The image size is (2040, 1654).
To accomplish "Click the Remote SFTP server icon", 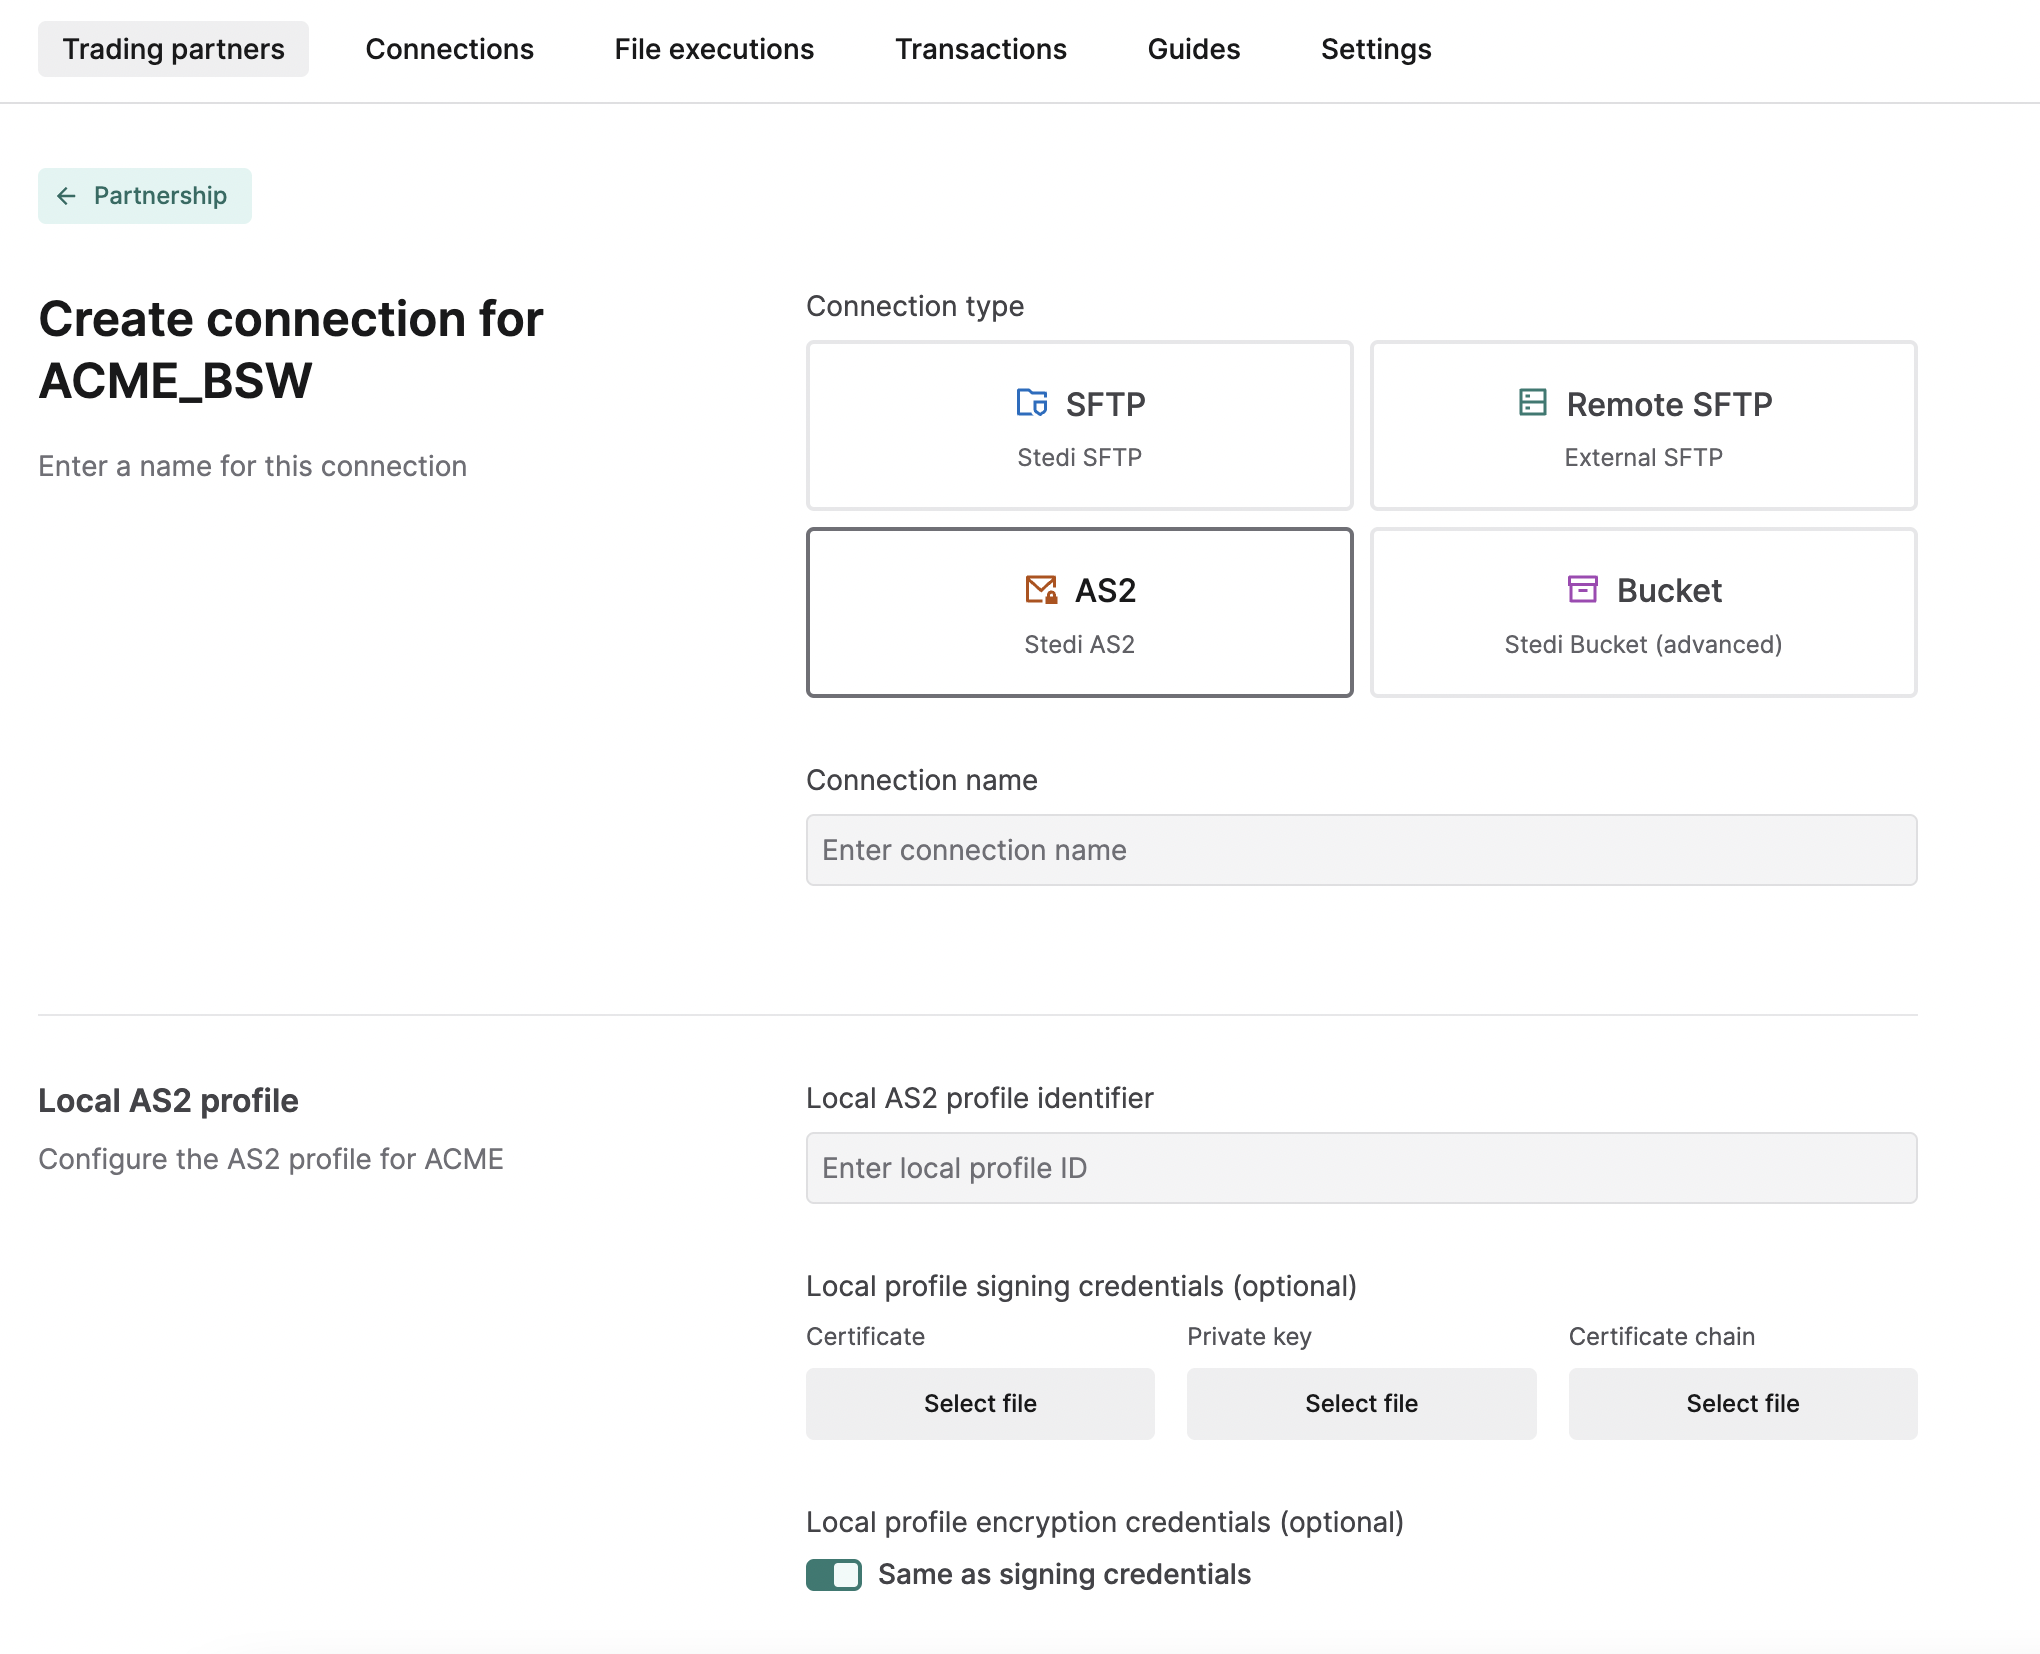I will click(1533, 403).
